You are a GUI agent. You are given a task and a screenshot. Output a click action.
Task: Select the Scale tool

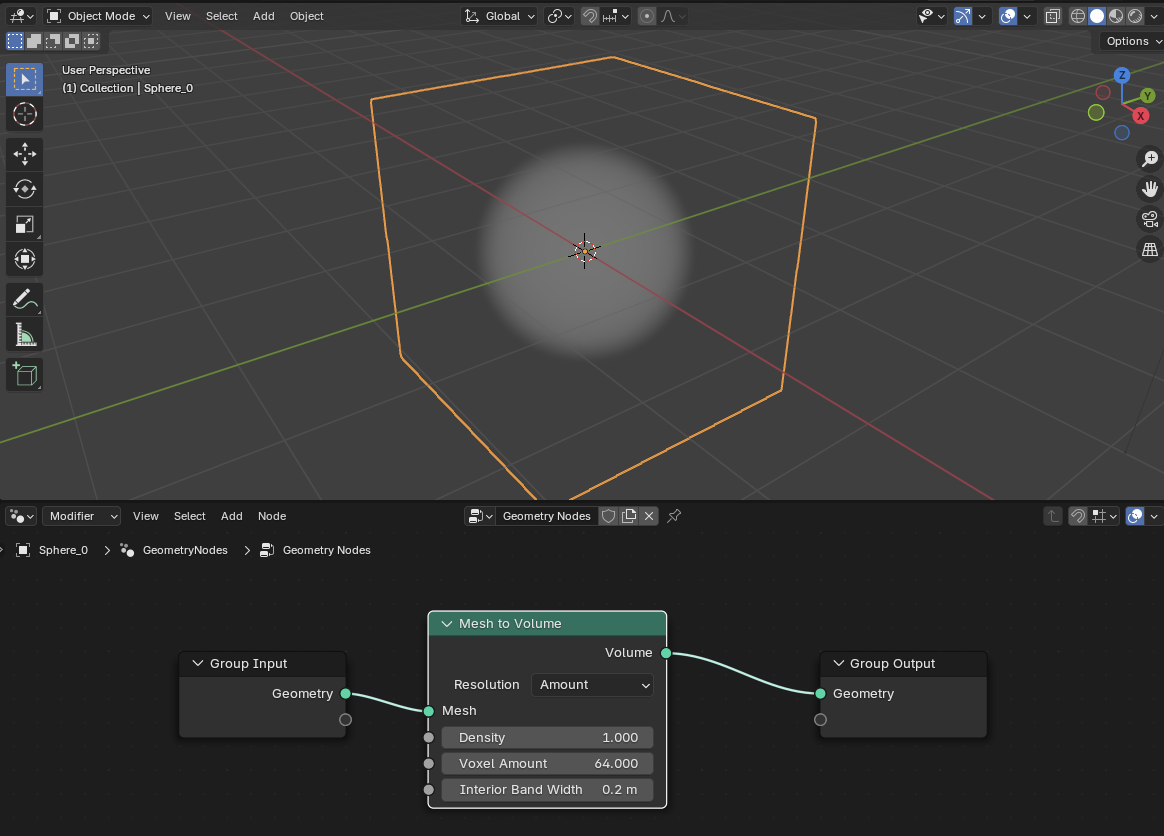[24, 224]
